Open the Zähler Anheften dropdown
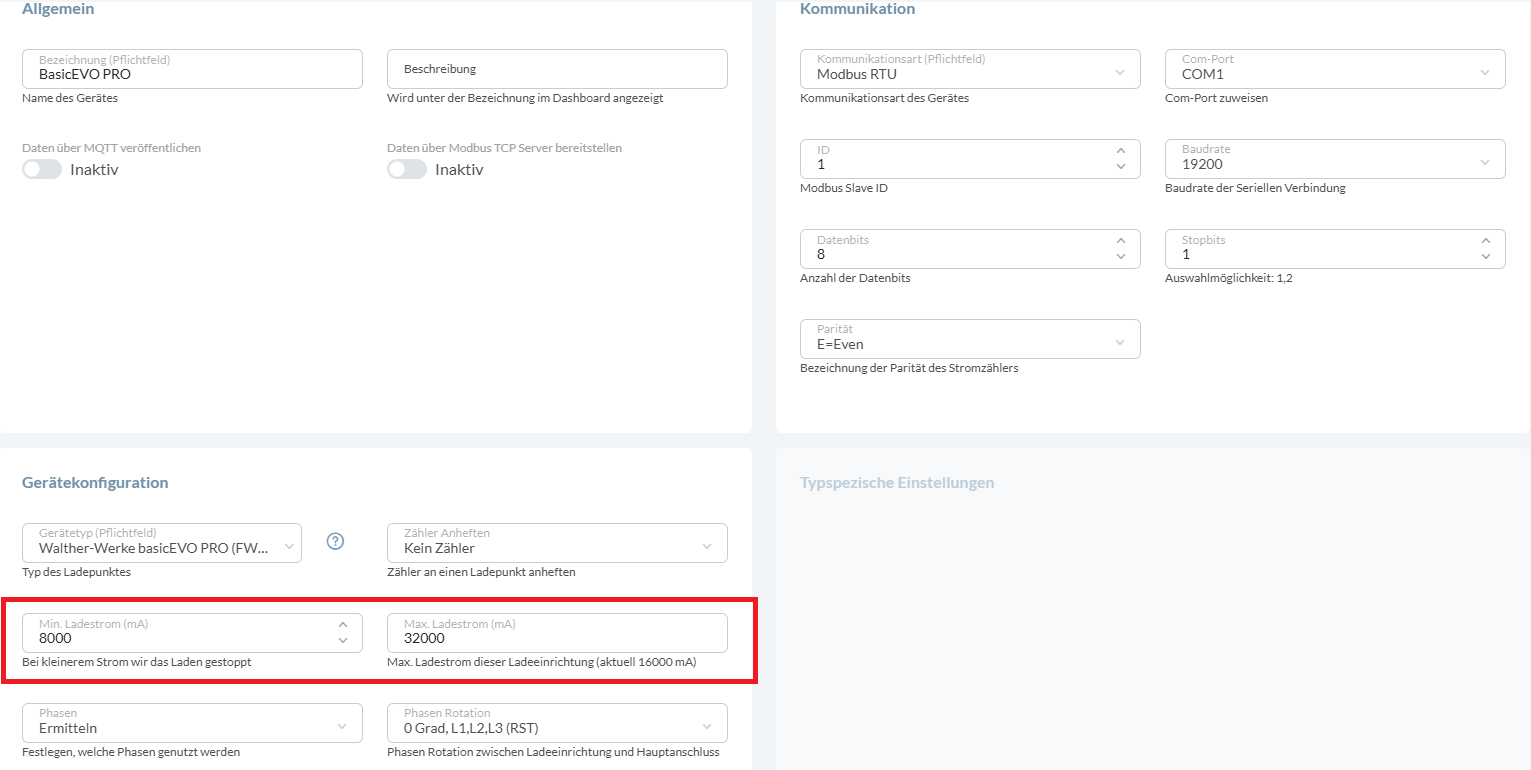Image resolution: width=1531 pixels, height=770 pixels. tap(557, 543)
